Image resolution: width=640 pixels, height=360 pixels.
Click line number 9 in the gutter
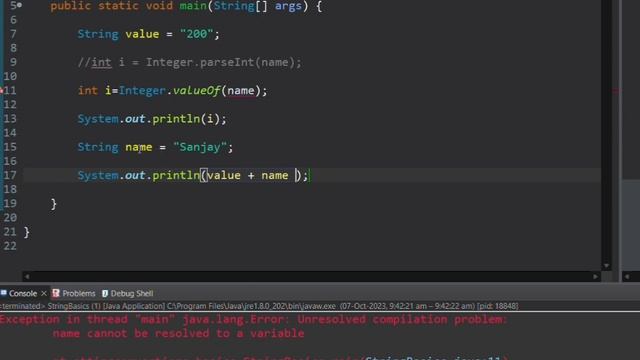pos(13,62)
